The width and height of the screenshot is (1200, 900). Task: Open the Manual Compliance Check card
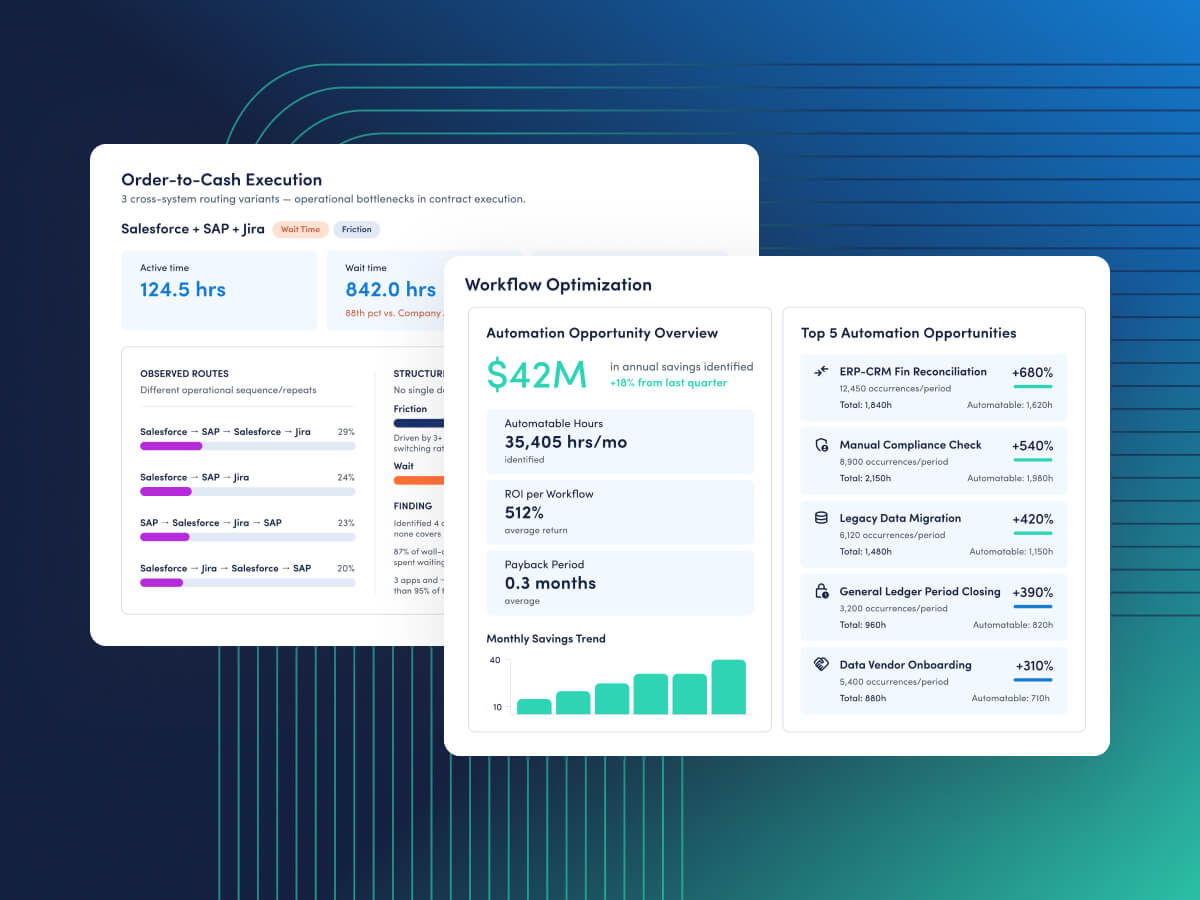click(x=934, y=460)
